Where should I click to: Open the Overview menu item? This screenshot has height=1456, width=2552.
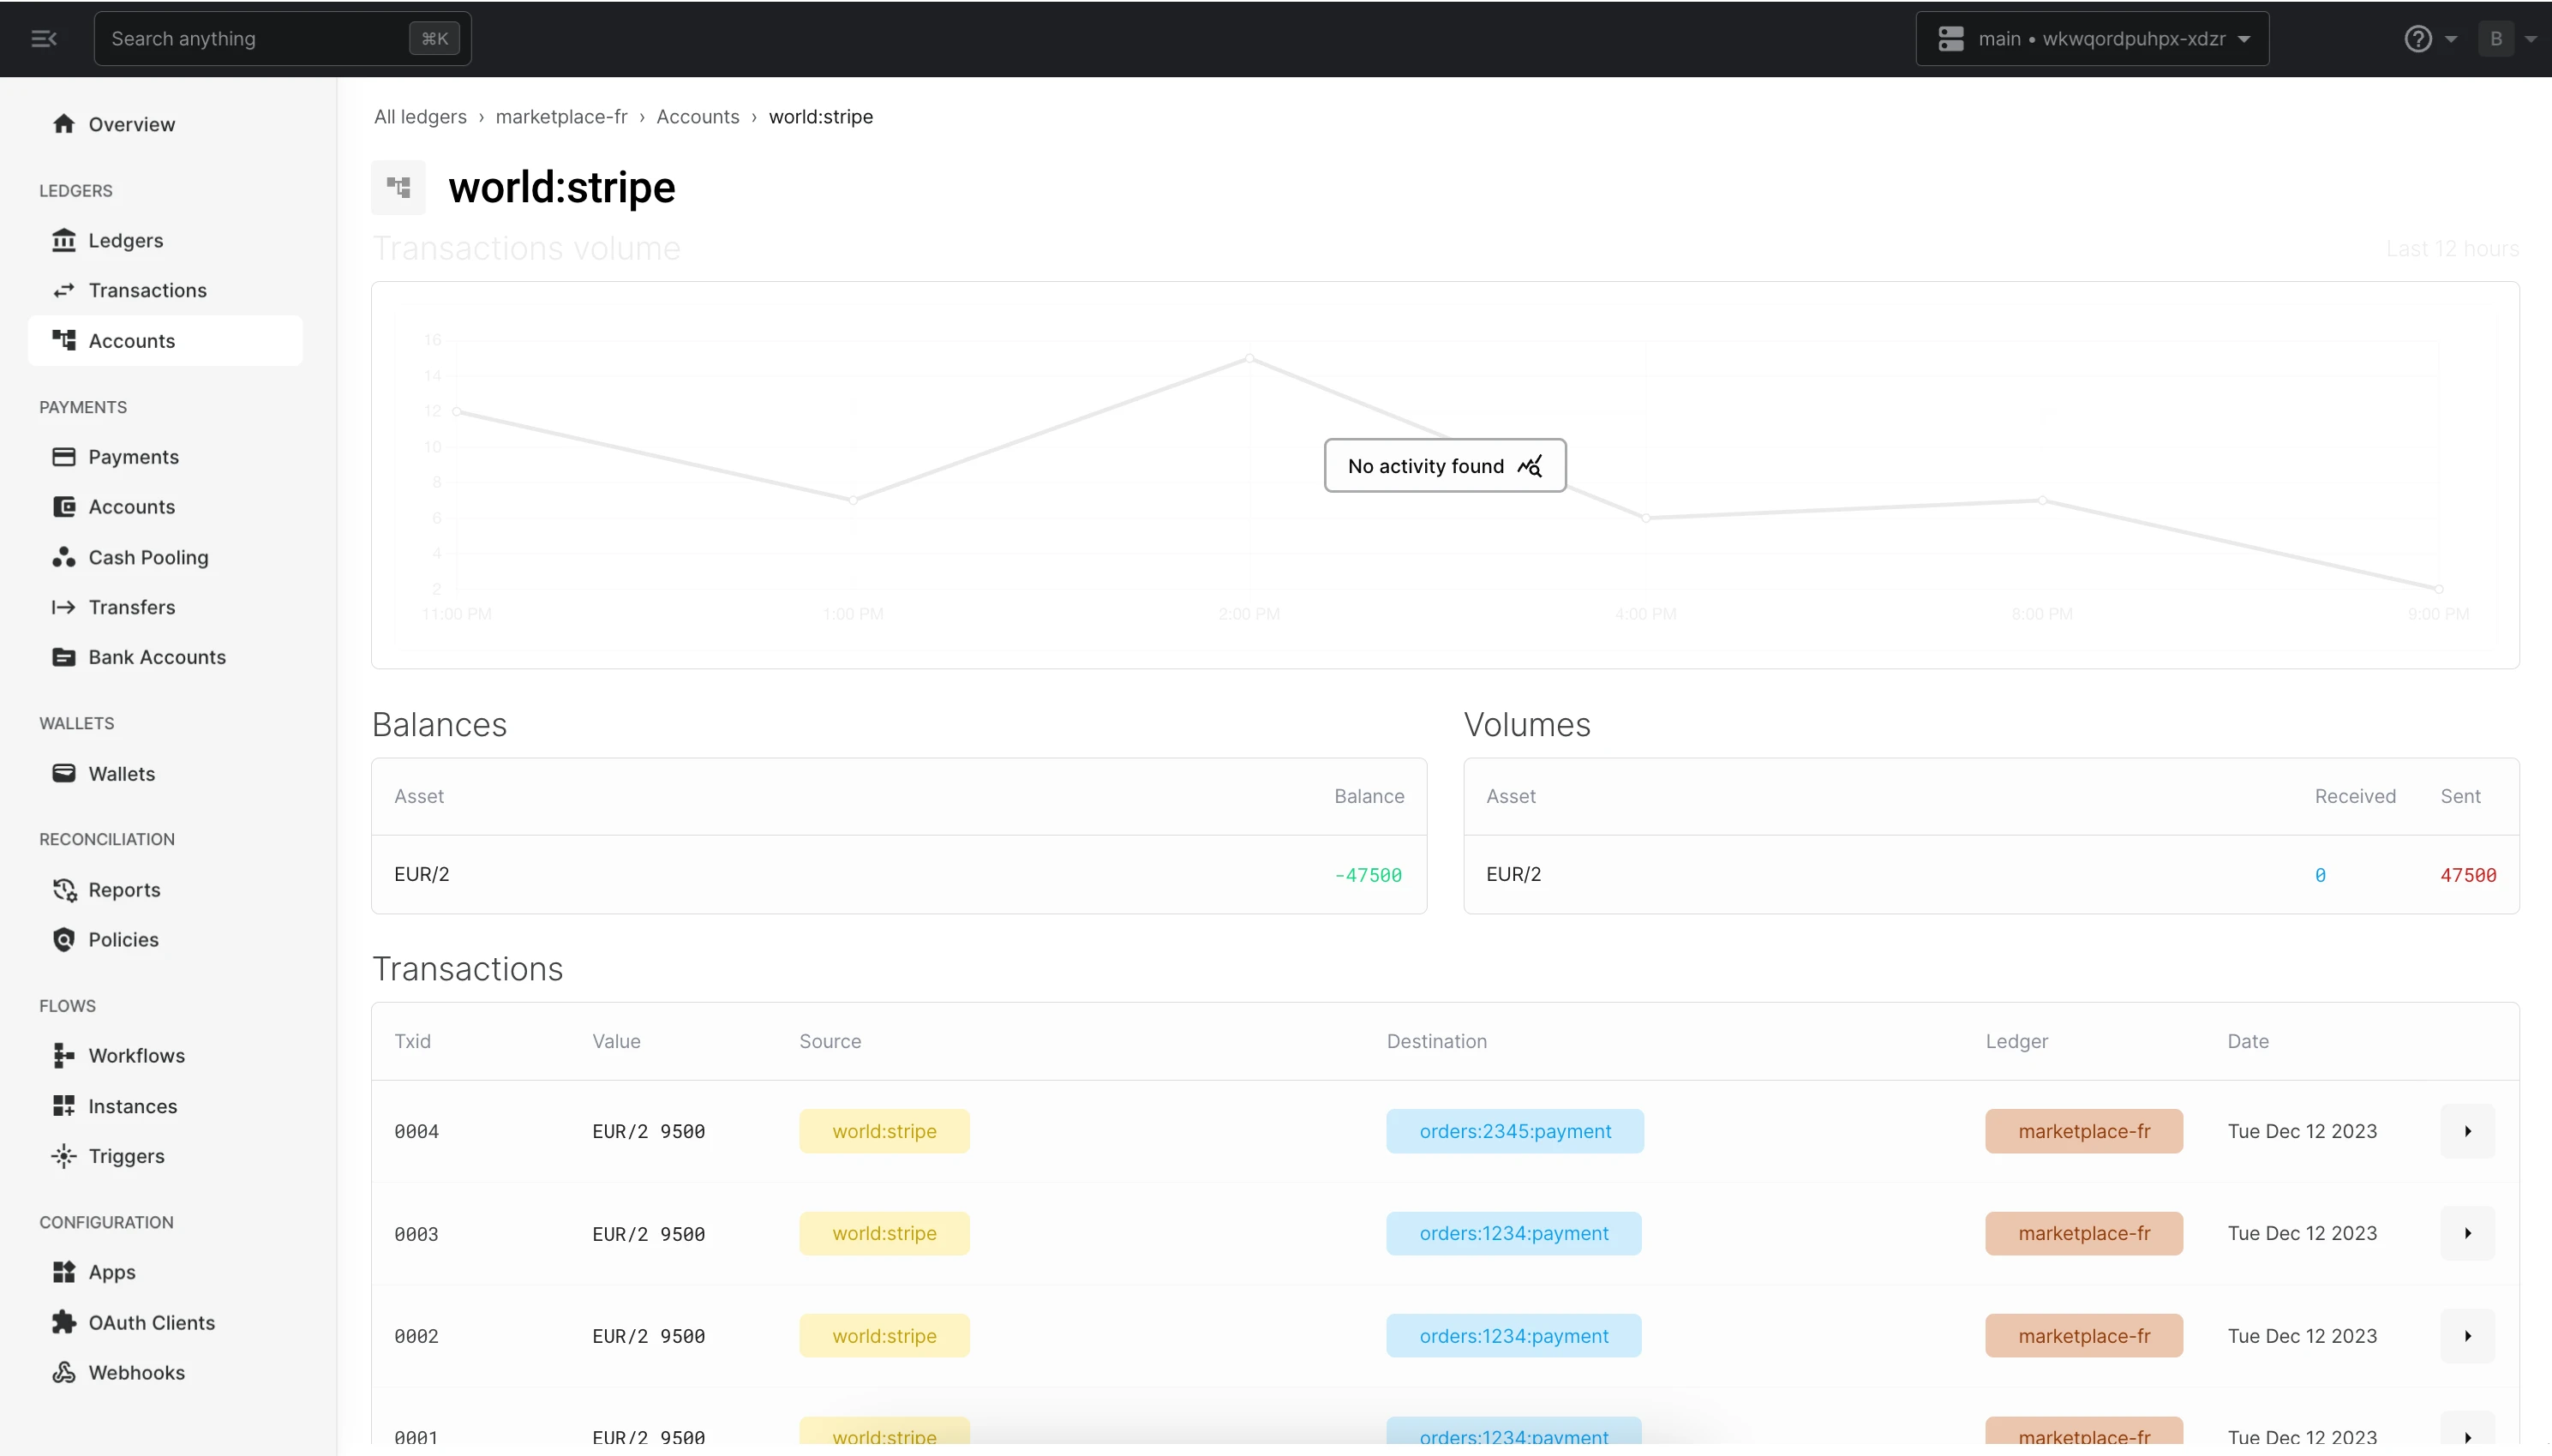point(131,124)
